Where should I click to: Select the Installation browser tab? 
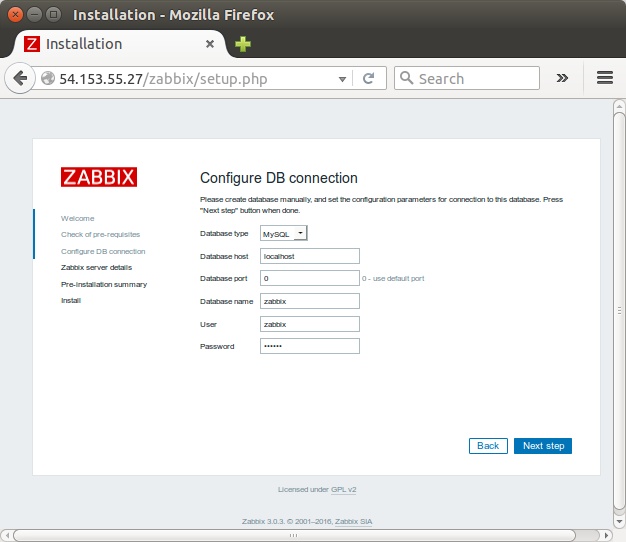pos(120,44)
